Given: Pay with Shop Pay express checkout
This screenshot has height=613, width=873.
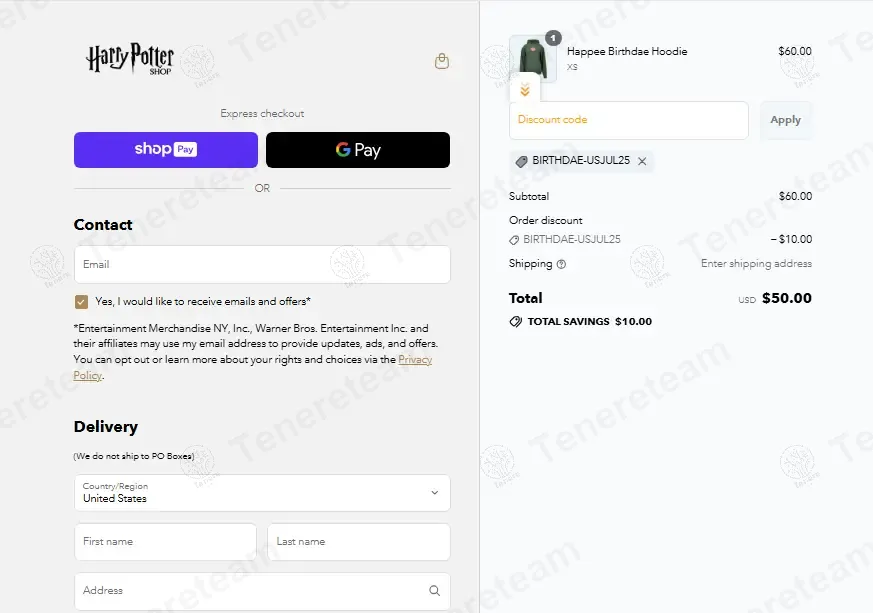Looking at the screenshot, I should tap(166, 150).
